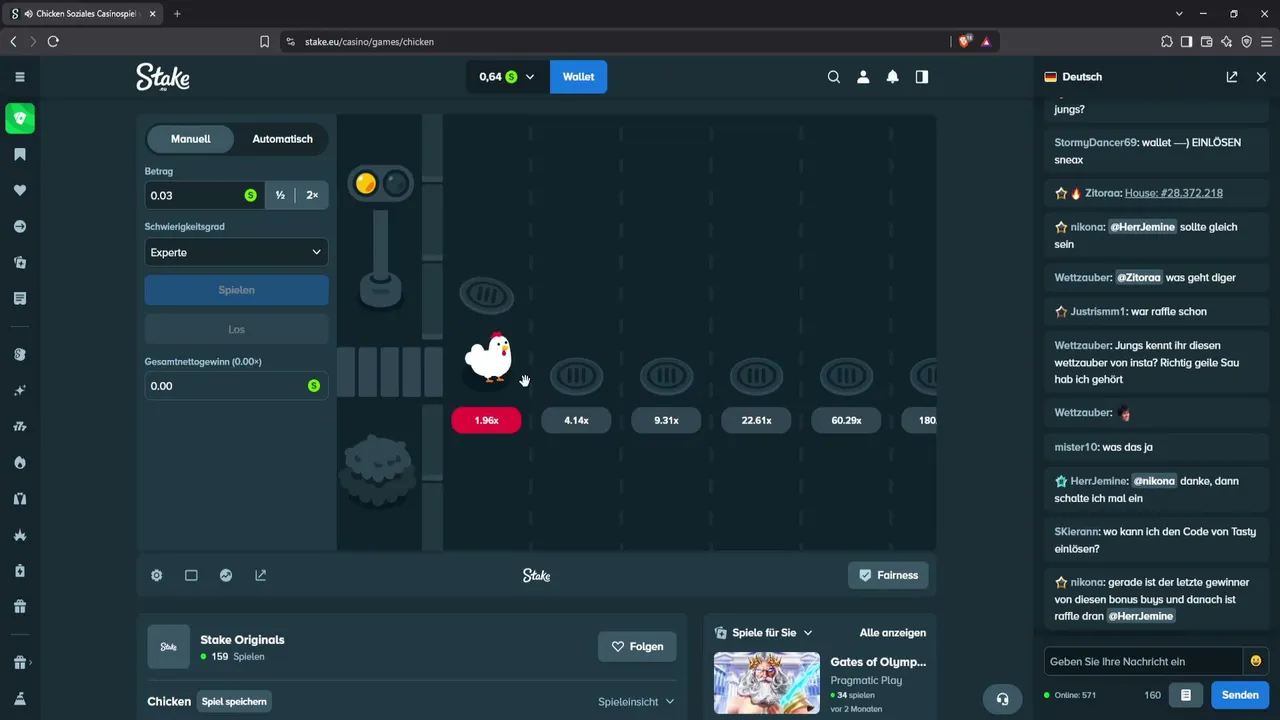The image size is (1280, 720).
Task: Open the Wallet
Action: point(578,77)
